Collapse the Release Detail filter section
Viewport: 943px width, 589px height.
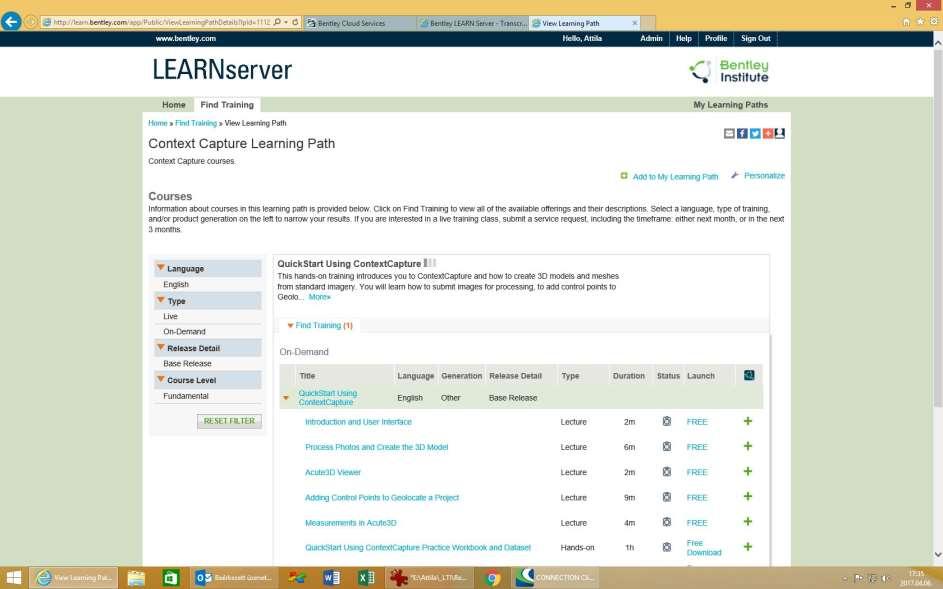pyautogui.click(x=161, y=347)
